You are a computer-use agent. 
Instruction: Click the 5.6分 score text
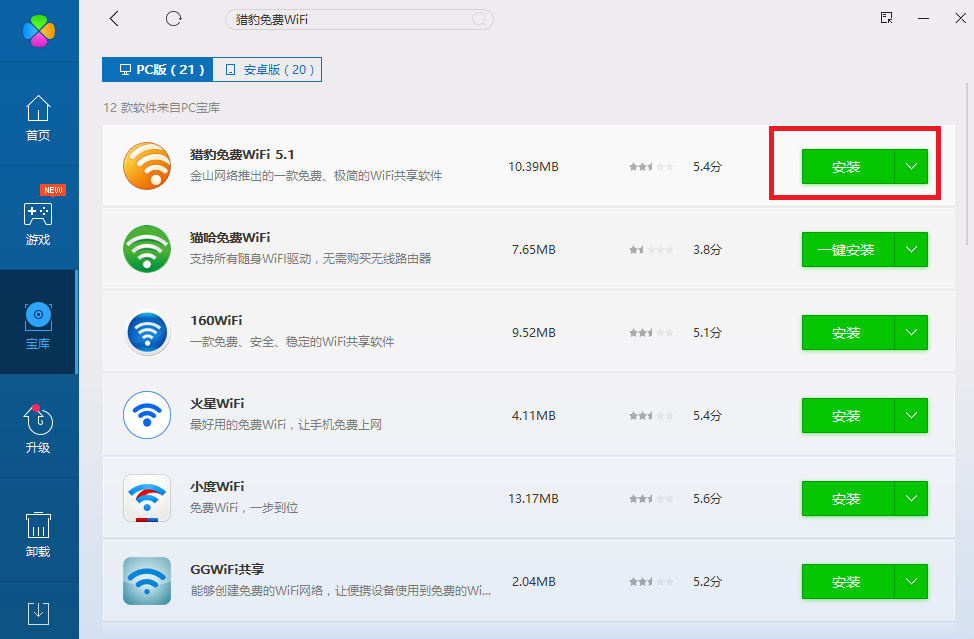click(x=708, y=499)
